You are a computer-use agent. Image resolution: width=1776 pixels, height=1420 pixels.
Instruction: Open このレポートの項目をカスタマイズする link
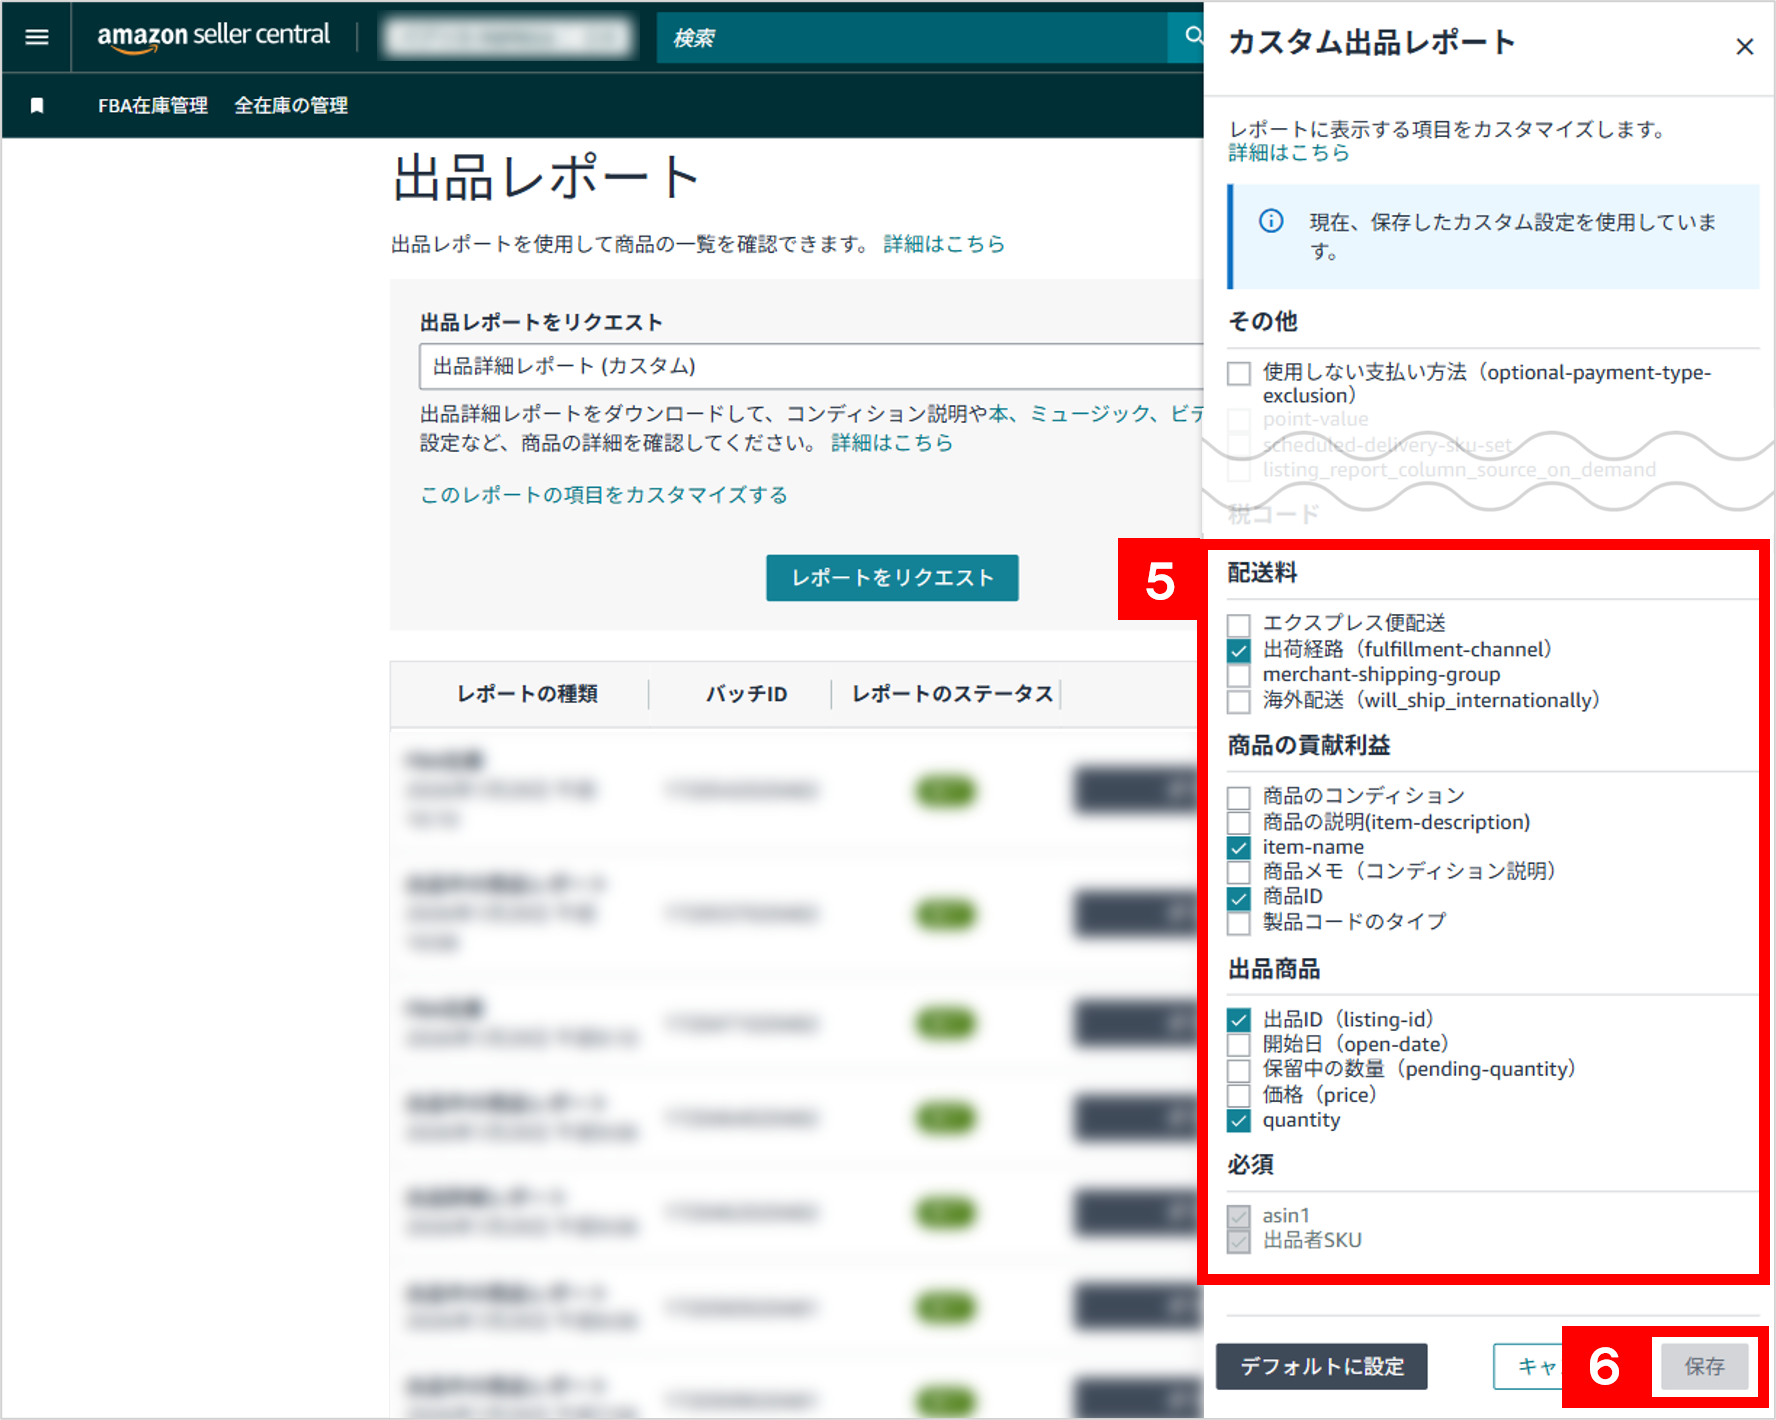point(602,494)
